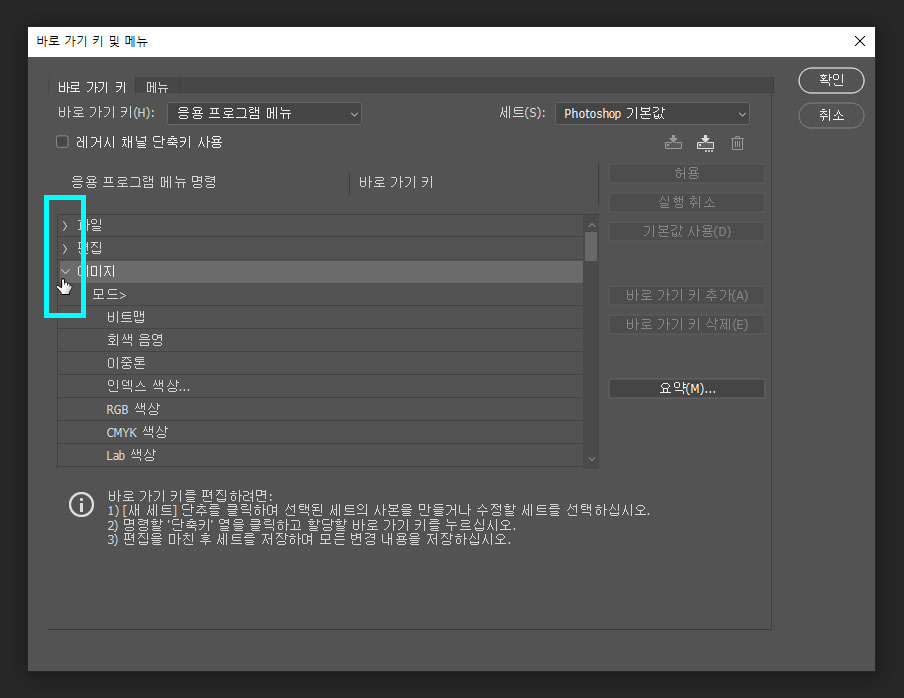Screen dimensions: 904x698
Task: Expand the 편집 menu group
Action: pyautogui.click(x=65, y=248)
